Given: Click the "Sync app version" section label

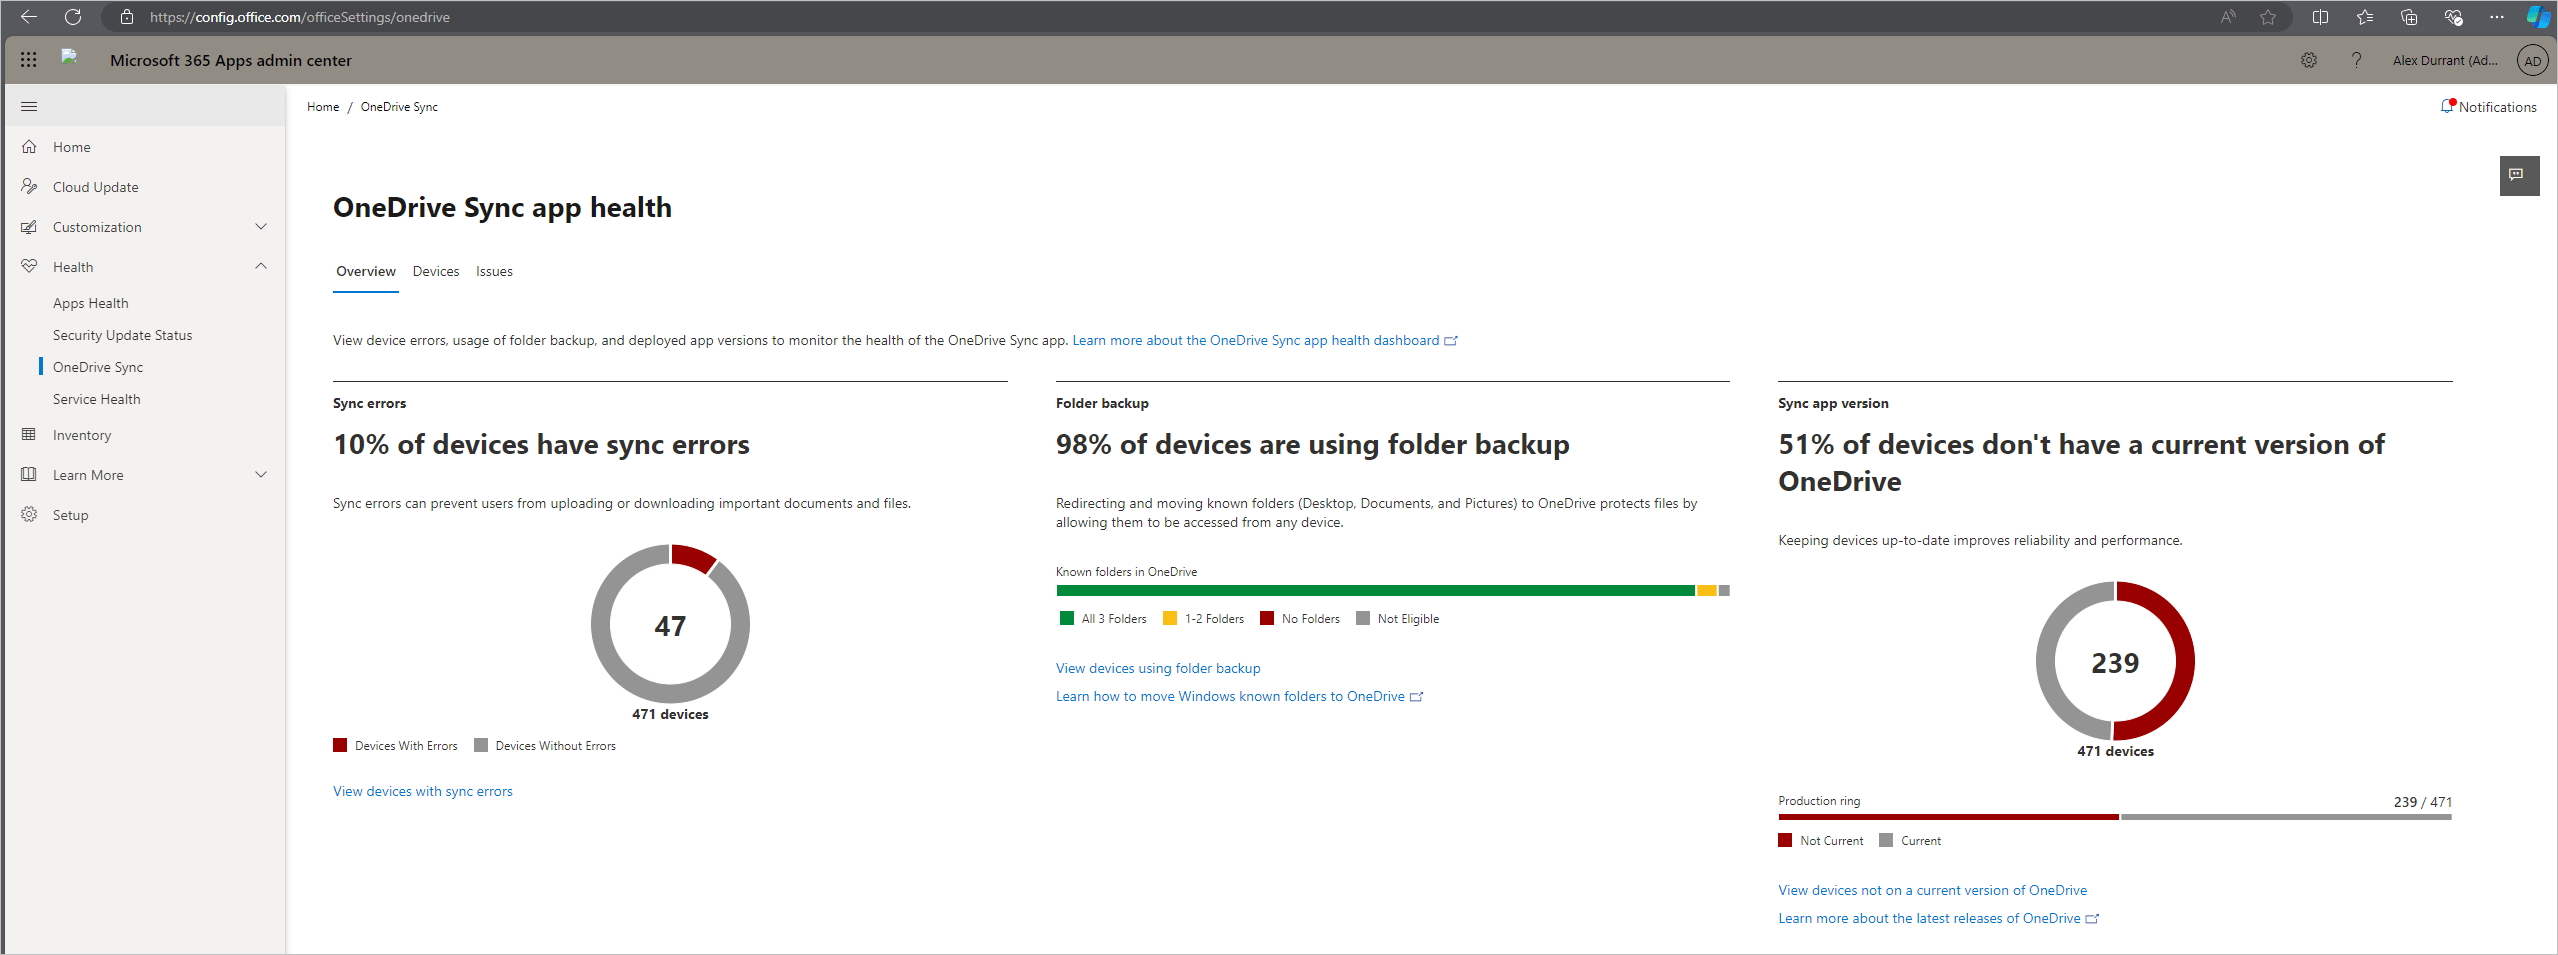Looking at the screenshot, I should [x=1833, y=403].
